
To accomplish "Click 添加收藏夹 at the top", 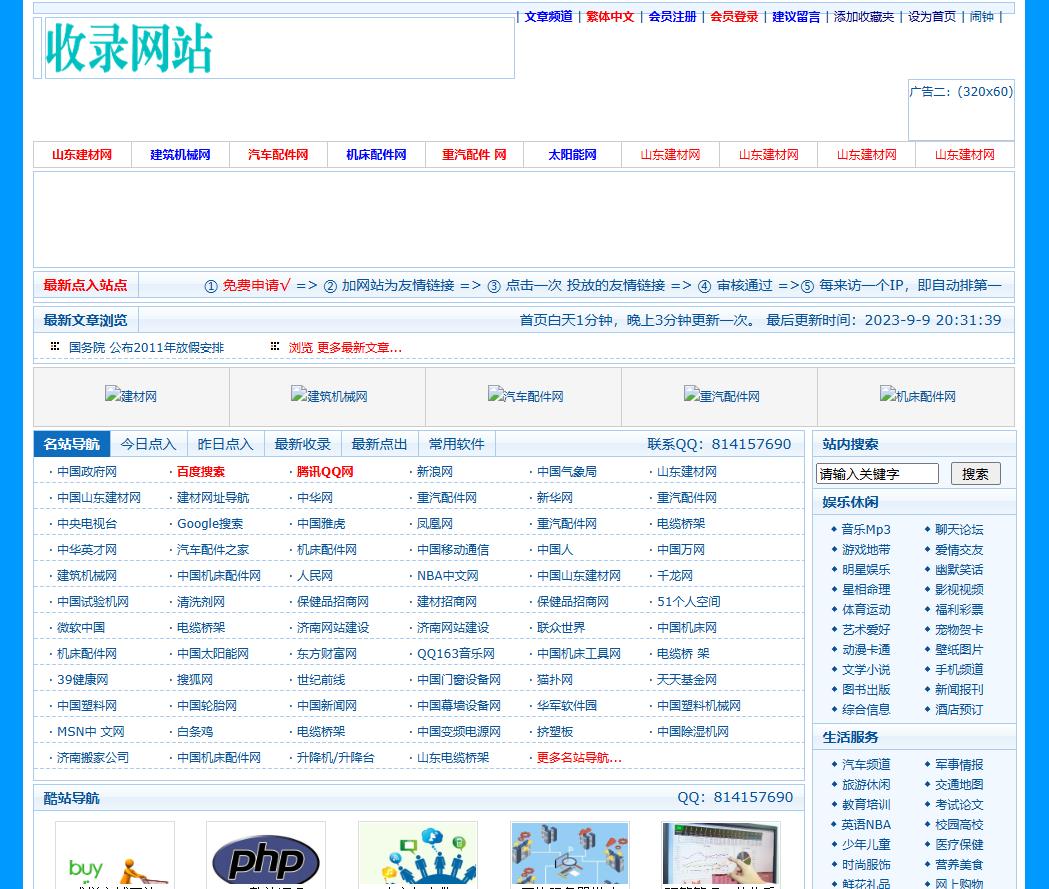I will click(864, 17).
